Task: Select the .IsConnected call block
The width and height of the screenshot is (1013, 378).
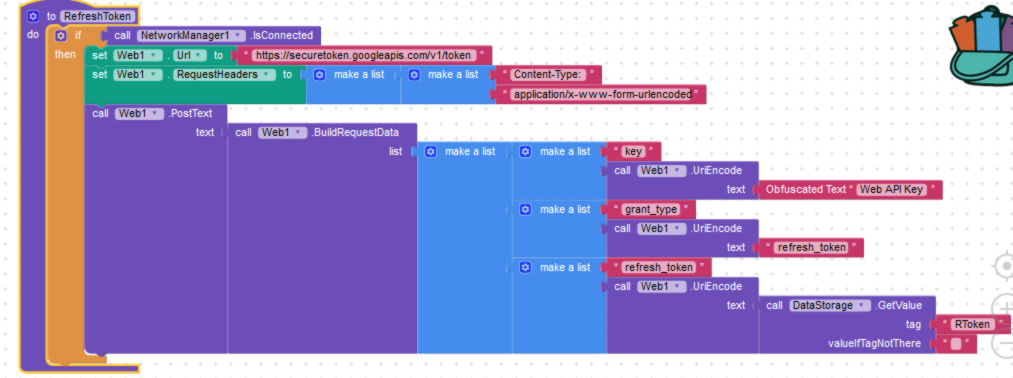Action: click(282, 36)
